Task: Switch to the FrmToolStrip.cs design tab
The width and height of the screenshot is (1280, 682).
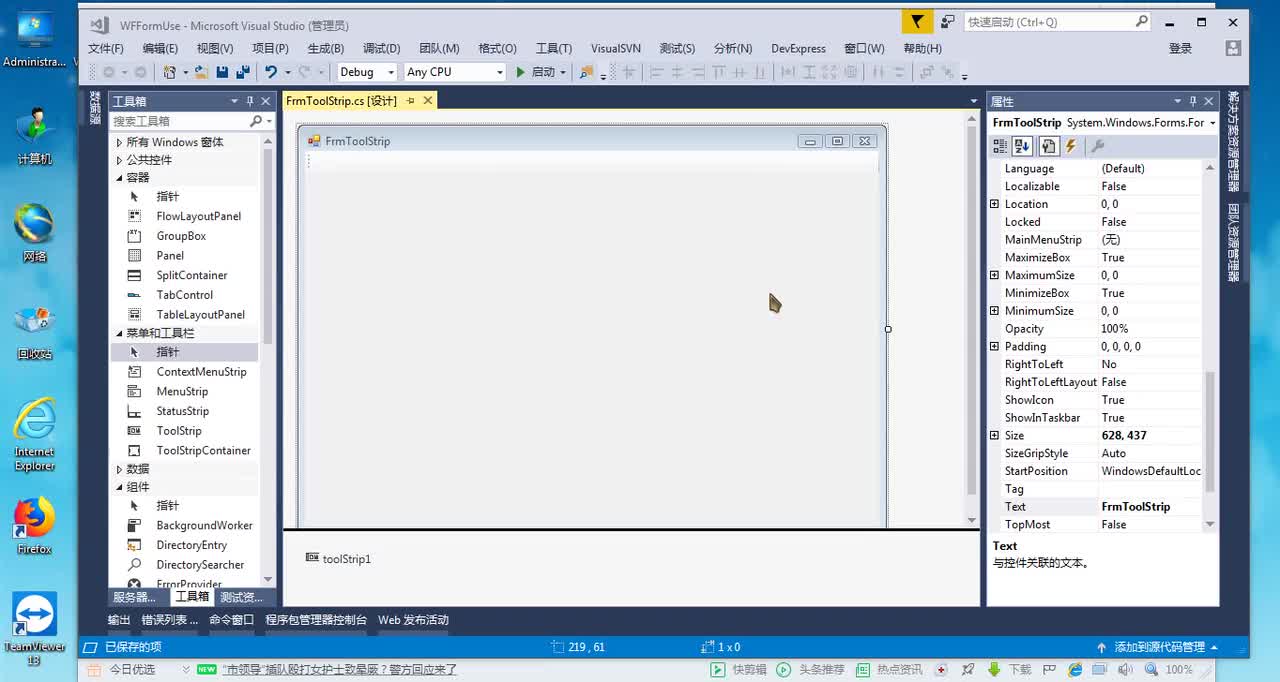Action: tap(342, 101)
